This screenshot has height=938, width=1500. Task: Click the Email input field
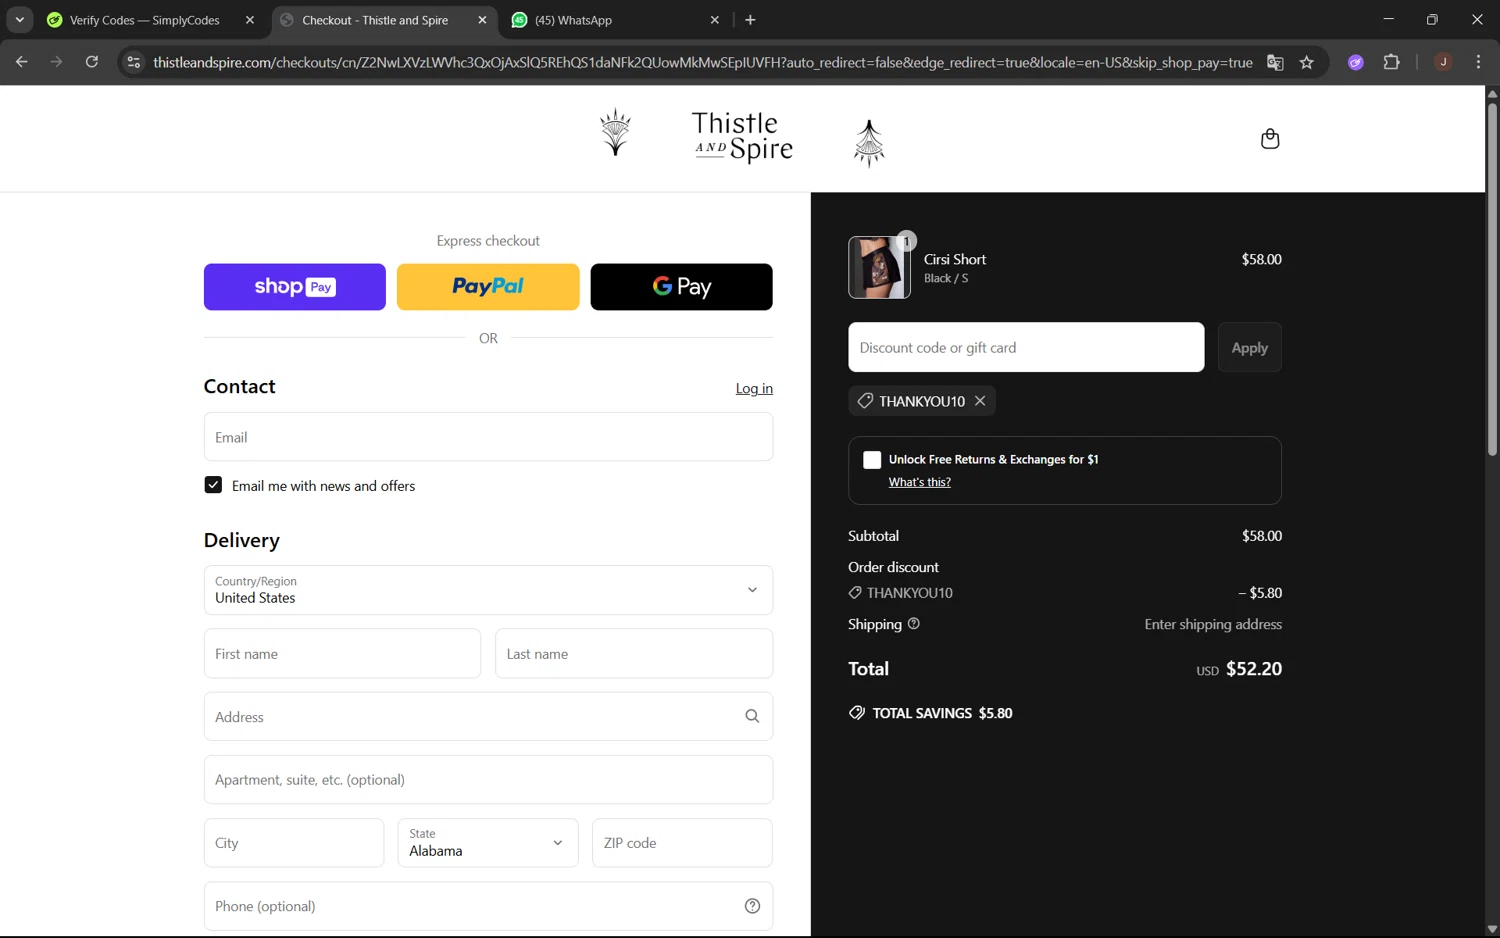tap(488, 437)
